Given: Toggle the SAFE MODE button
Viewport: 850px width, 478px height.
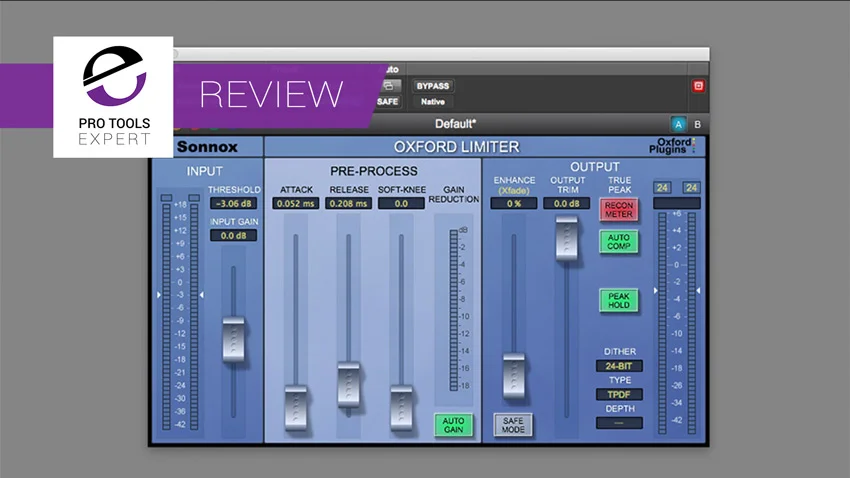Looking at the screenshot, I should coord(513,425).
